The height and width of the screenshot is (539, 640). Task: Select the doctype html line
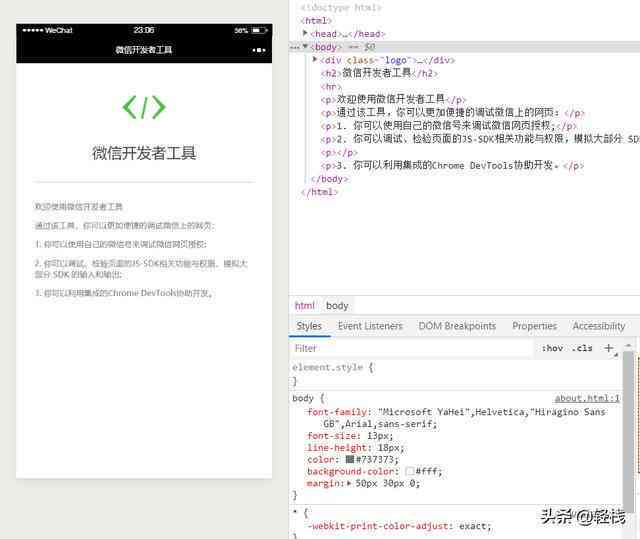[x=341, y=8]
